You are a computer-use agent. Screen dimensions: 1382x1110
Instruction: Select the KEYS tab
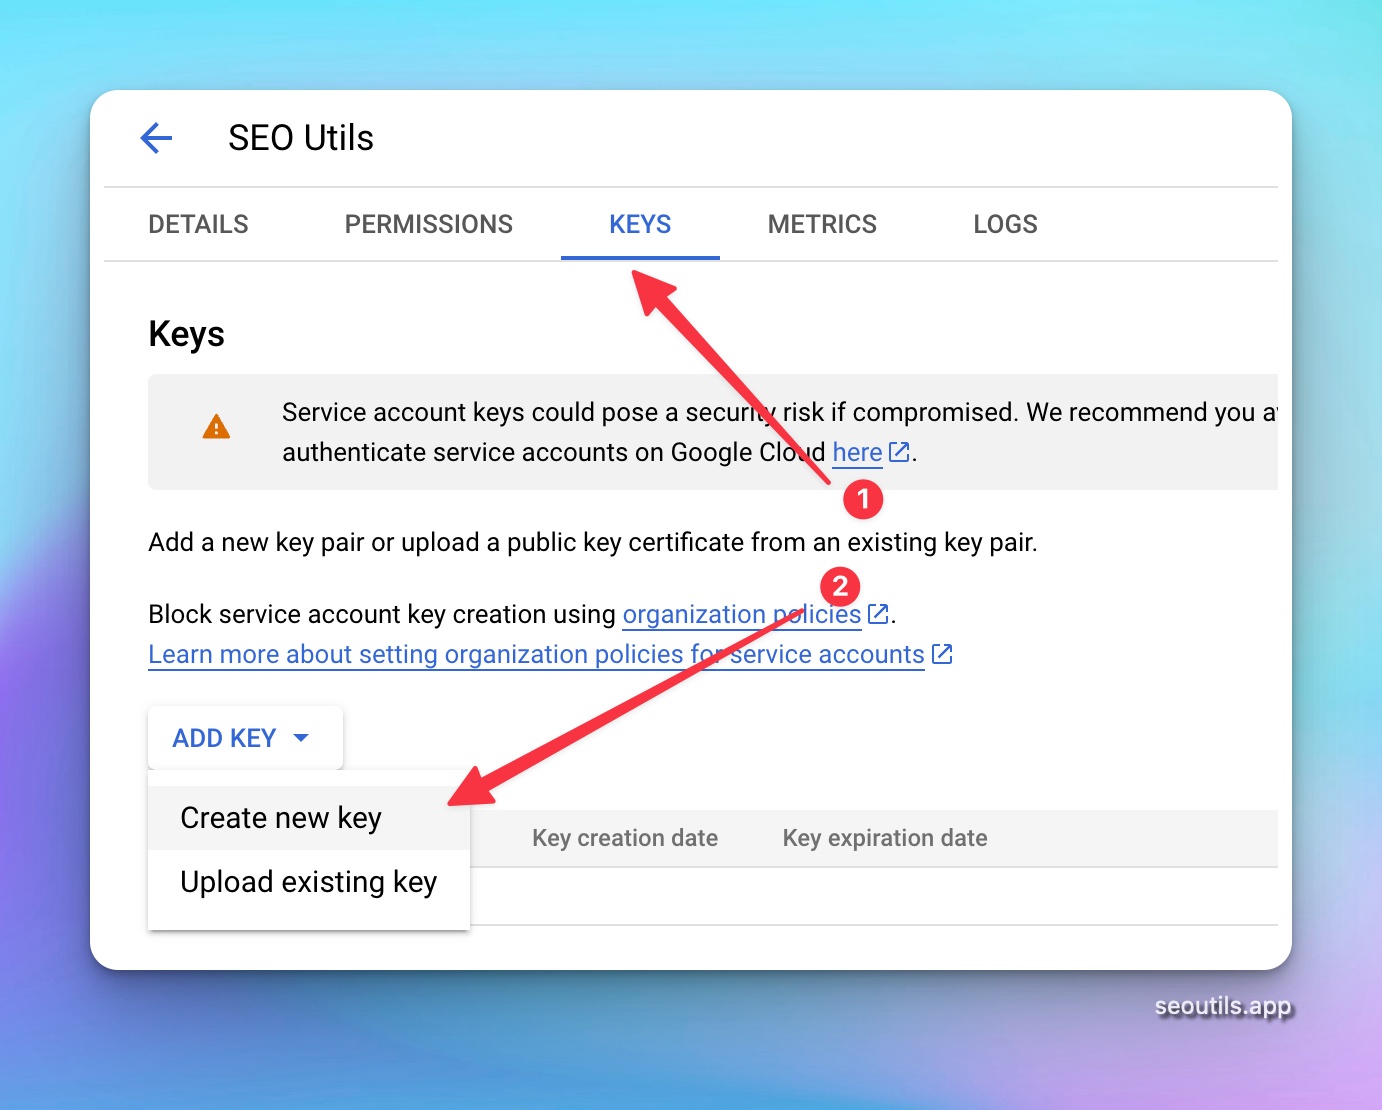(x=640, y=224)
